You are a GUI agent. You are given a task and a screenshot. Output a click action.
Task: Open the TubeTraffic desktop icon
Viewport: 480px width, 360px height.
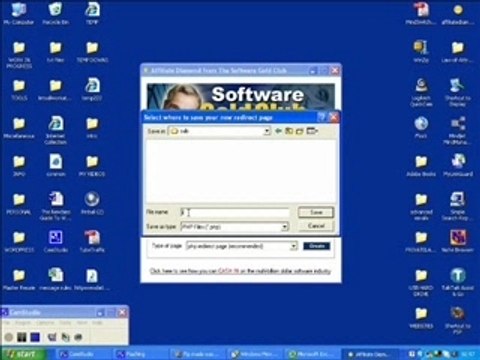click(92, 242)
